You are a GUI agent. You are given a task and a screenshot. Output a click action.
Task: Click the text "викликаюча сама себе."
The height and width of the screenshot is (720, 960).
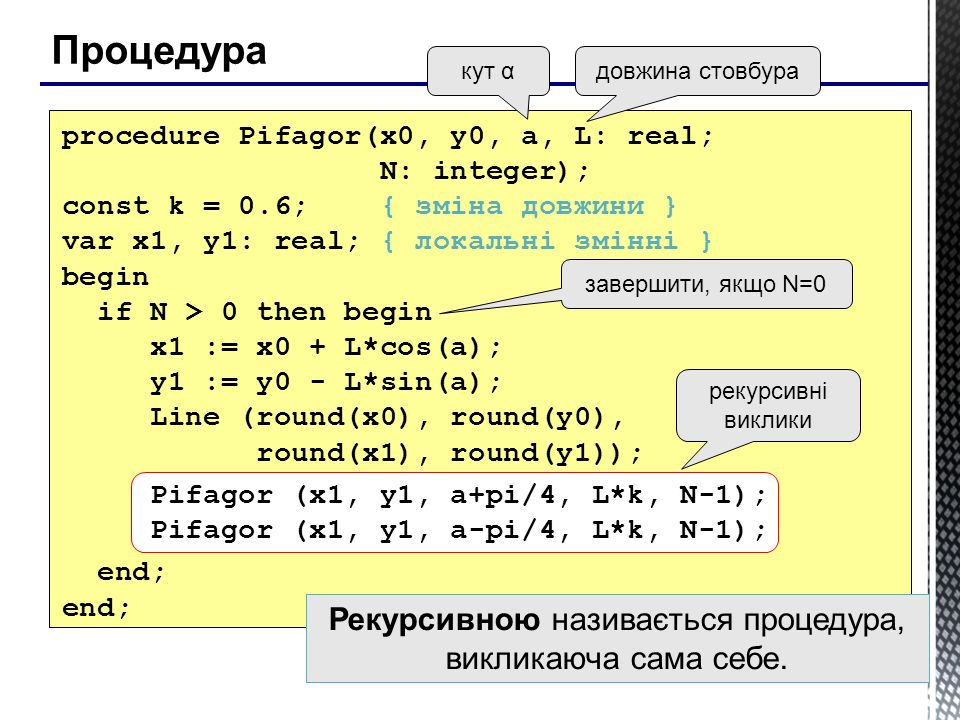point(616,660)
